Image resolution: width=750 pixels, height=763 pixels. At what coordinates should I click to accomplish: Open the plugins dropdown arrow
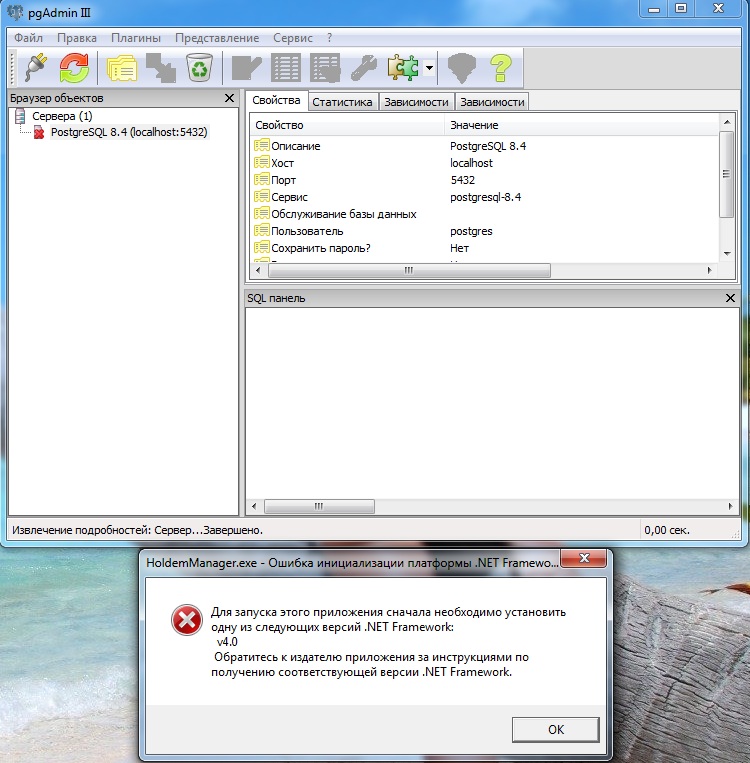click(x=429, y=68)
